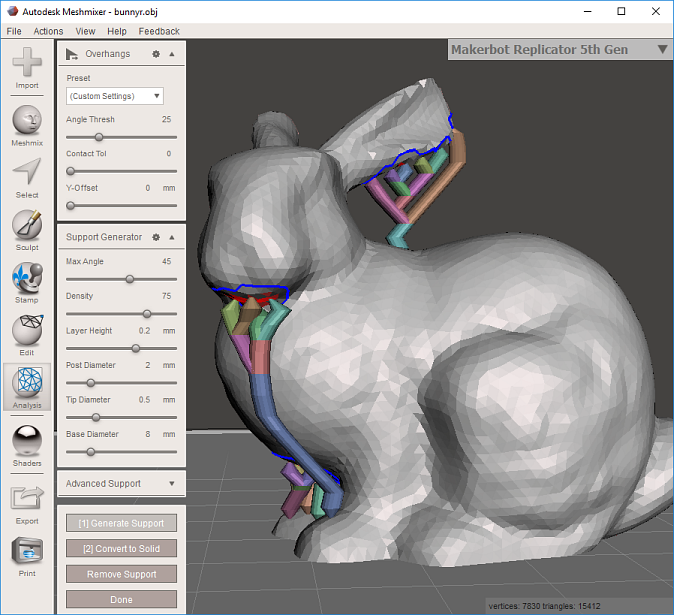Click the Generate Support button
The height and width of the screenshot is (615, 674).
point(121,523)
